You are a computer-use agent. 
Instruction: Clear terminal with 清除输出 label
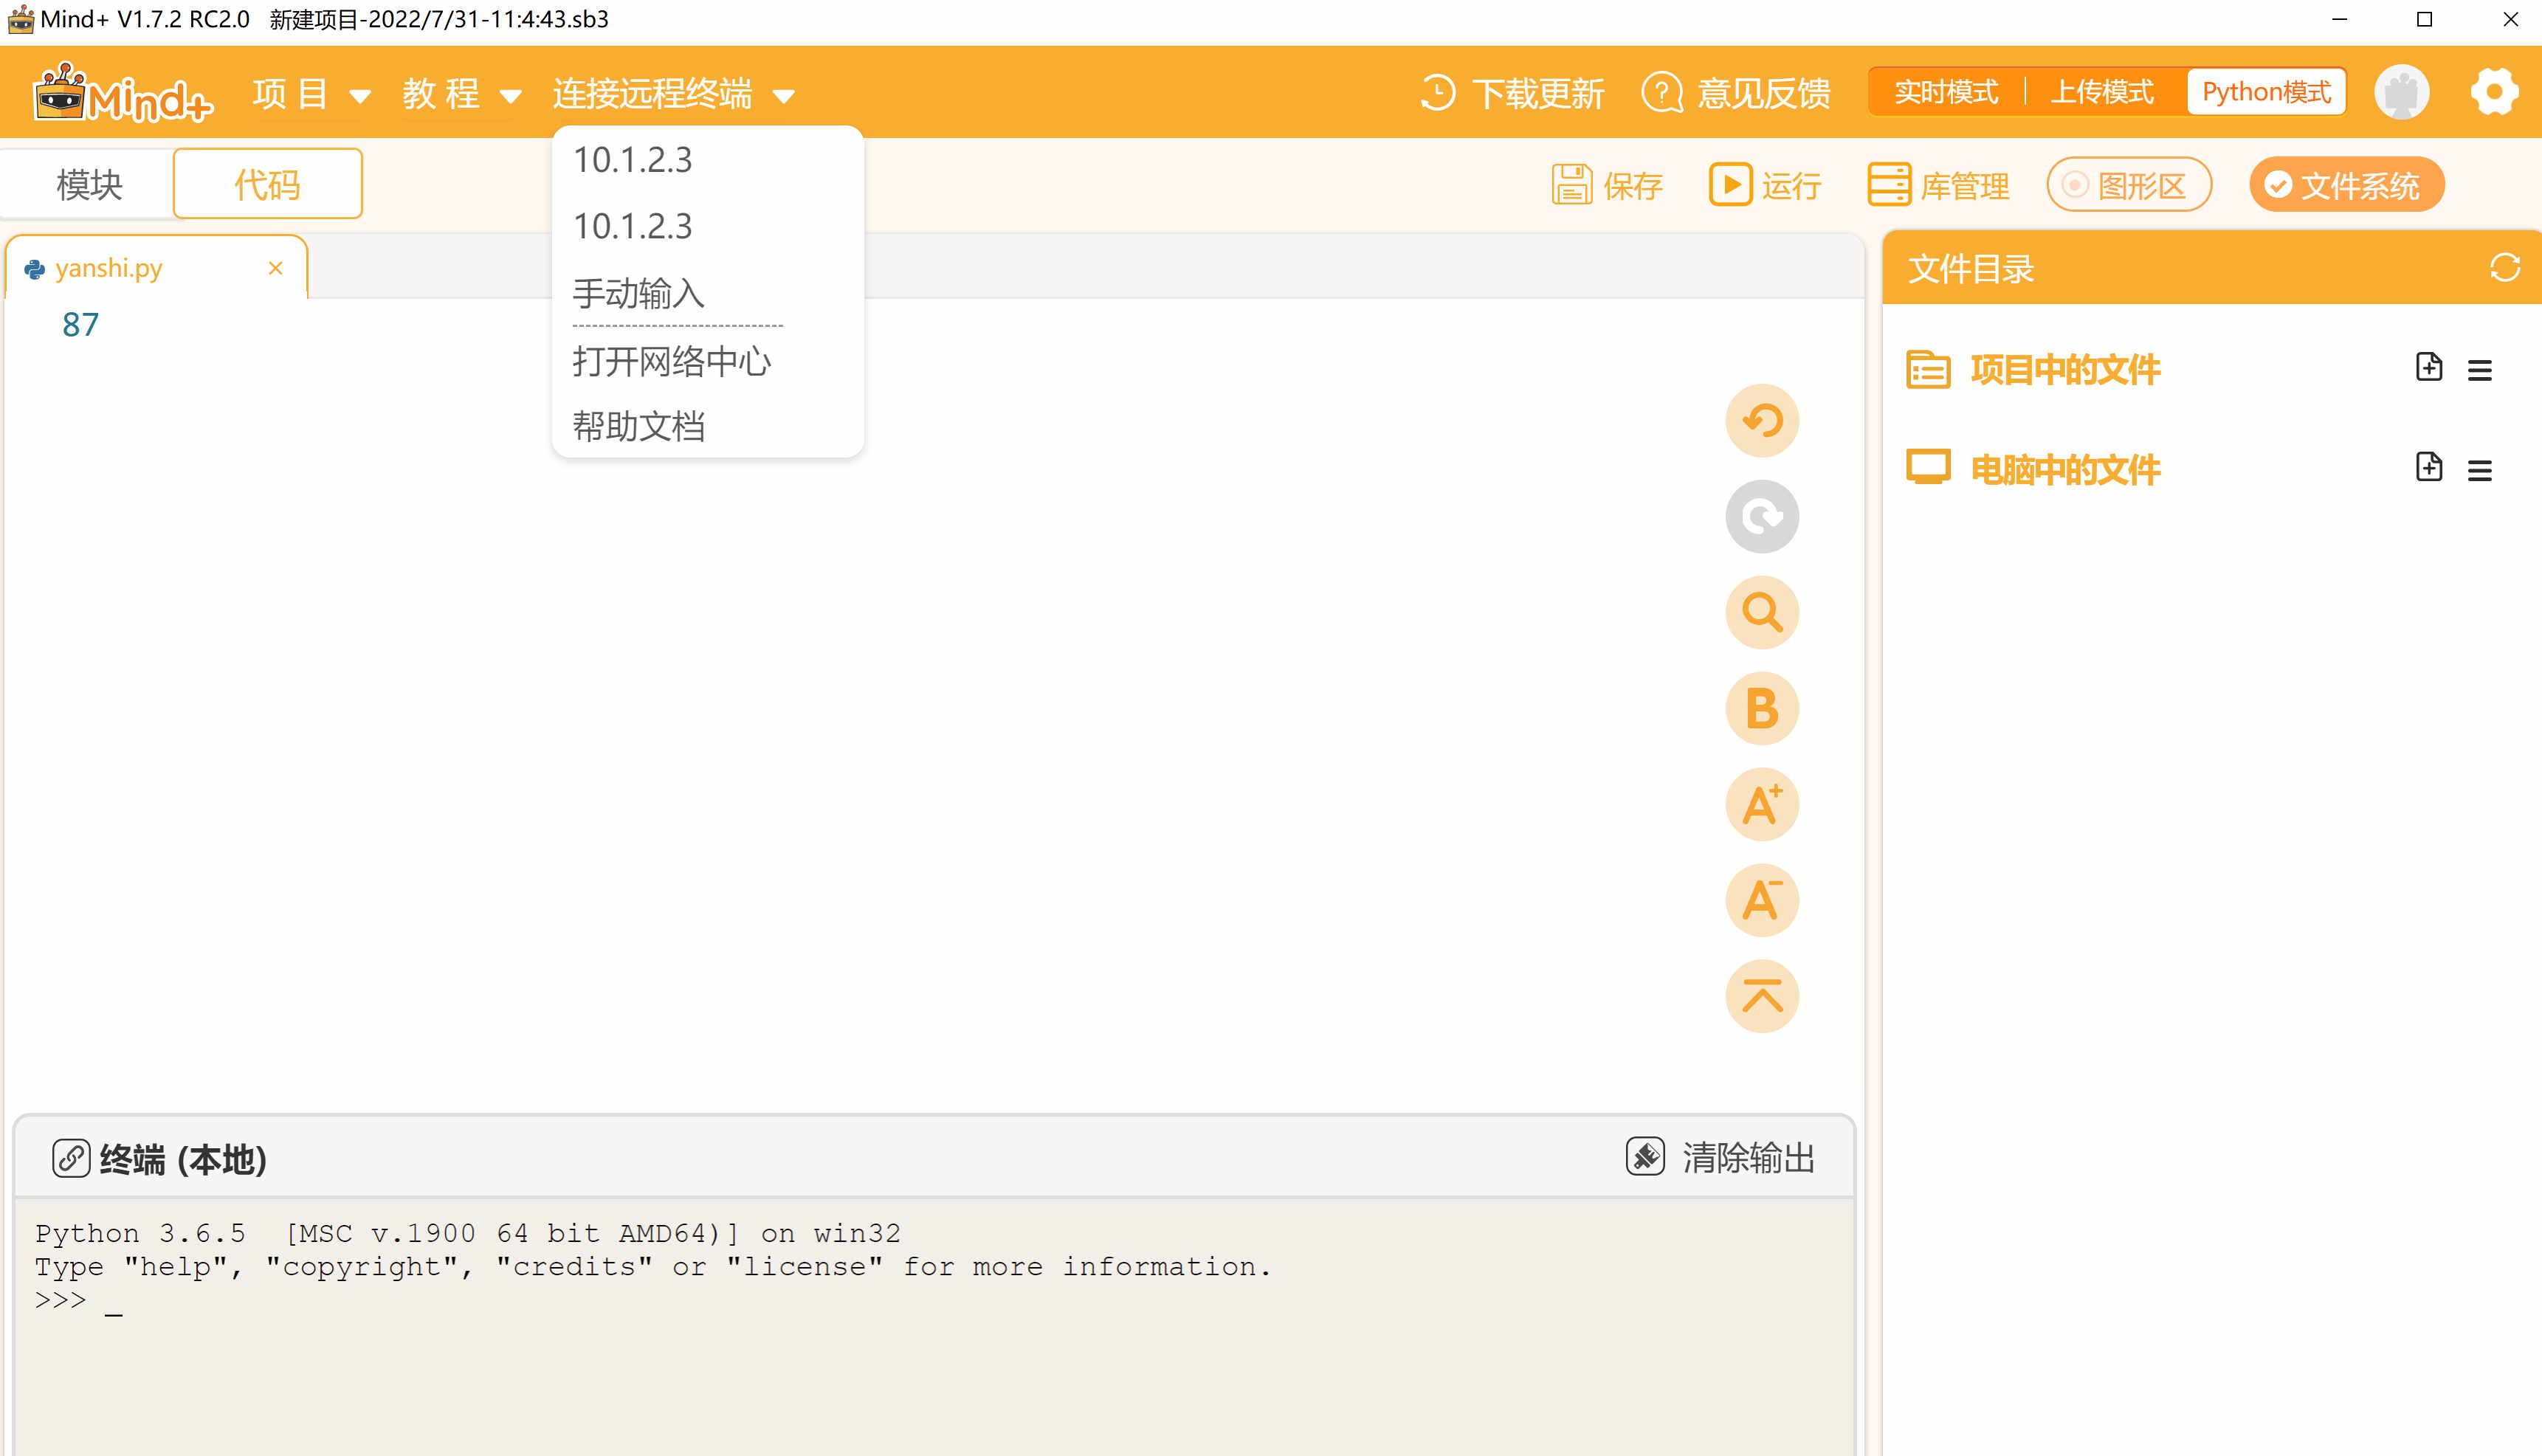click(x=1748, y=1158)
